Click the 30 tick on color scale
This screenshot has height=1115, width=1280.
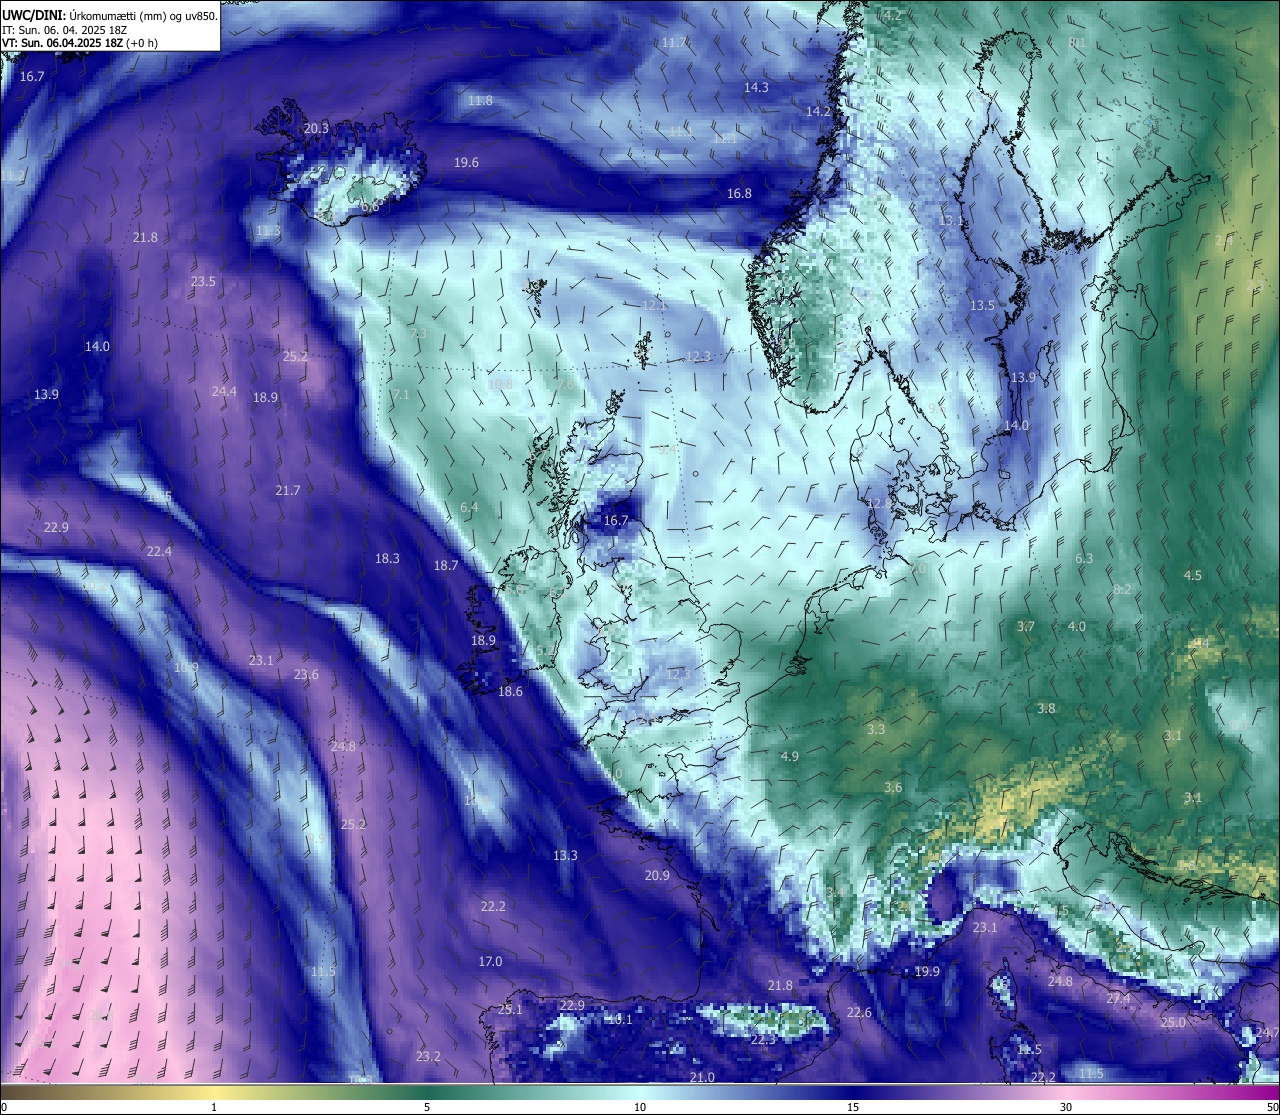(x=1066, y=1107)
